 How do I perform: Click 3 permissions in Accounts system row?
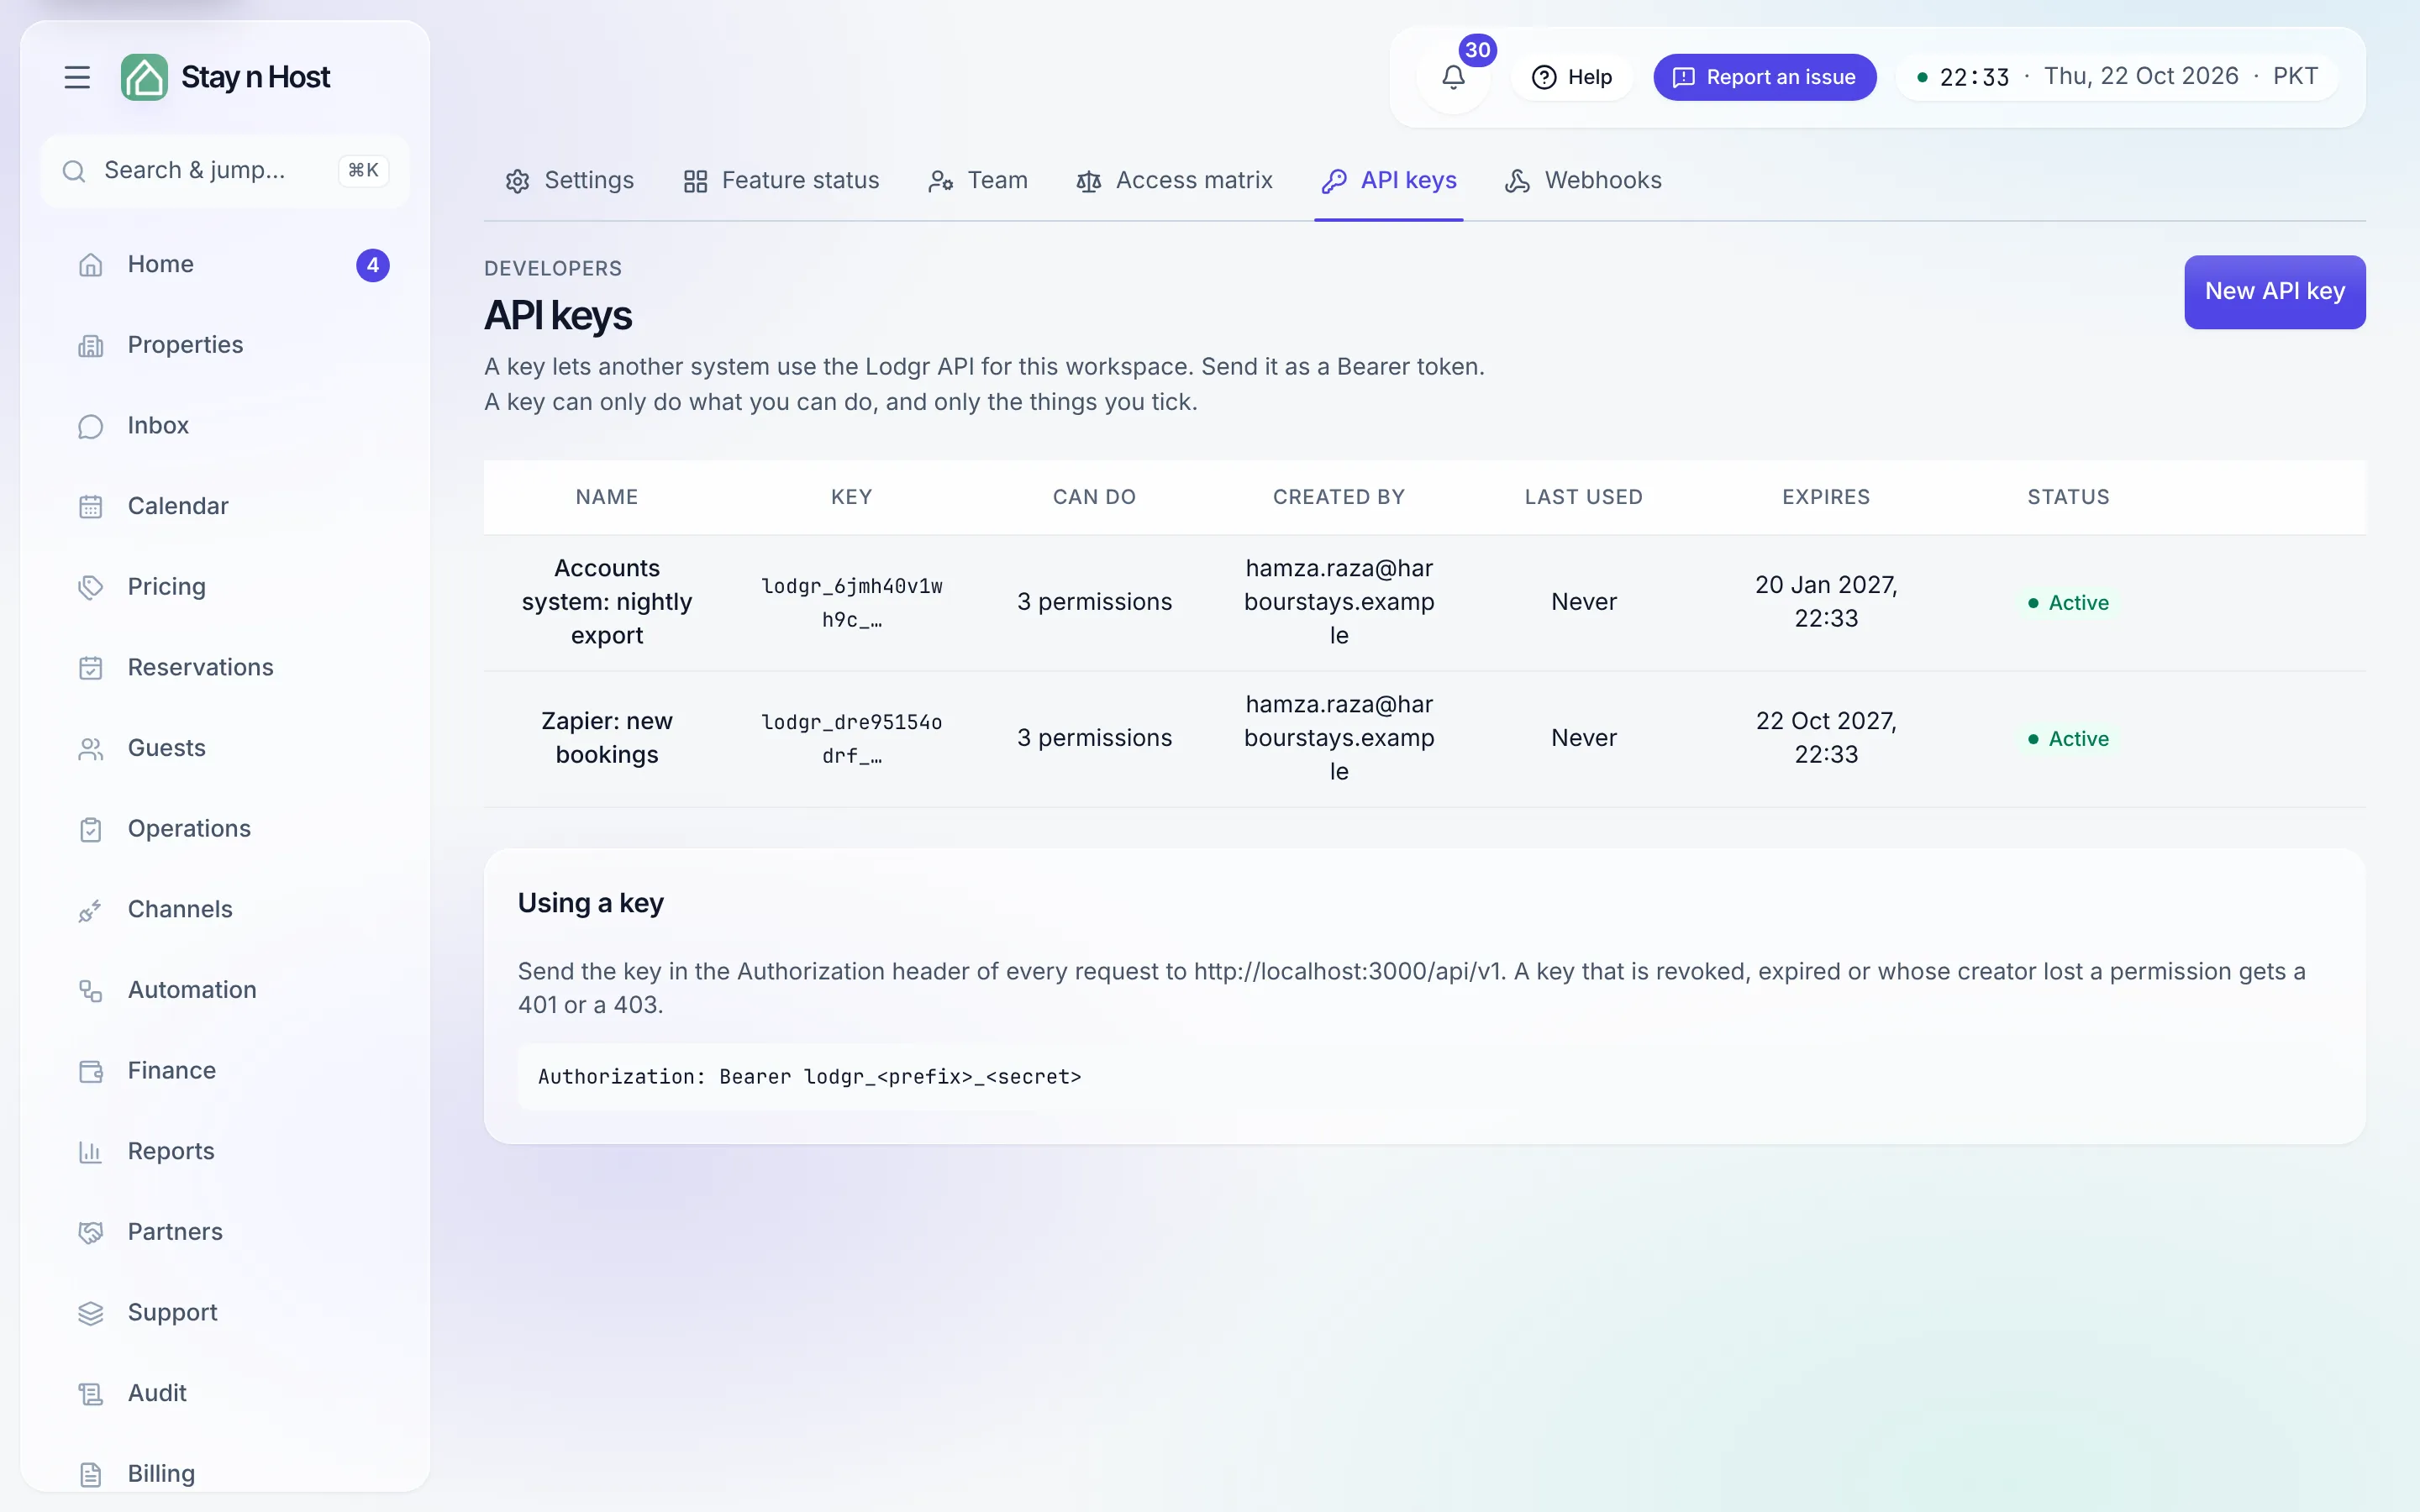tap(1094, 602)
